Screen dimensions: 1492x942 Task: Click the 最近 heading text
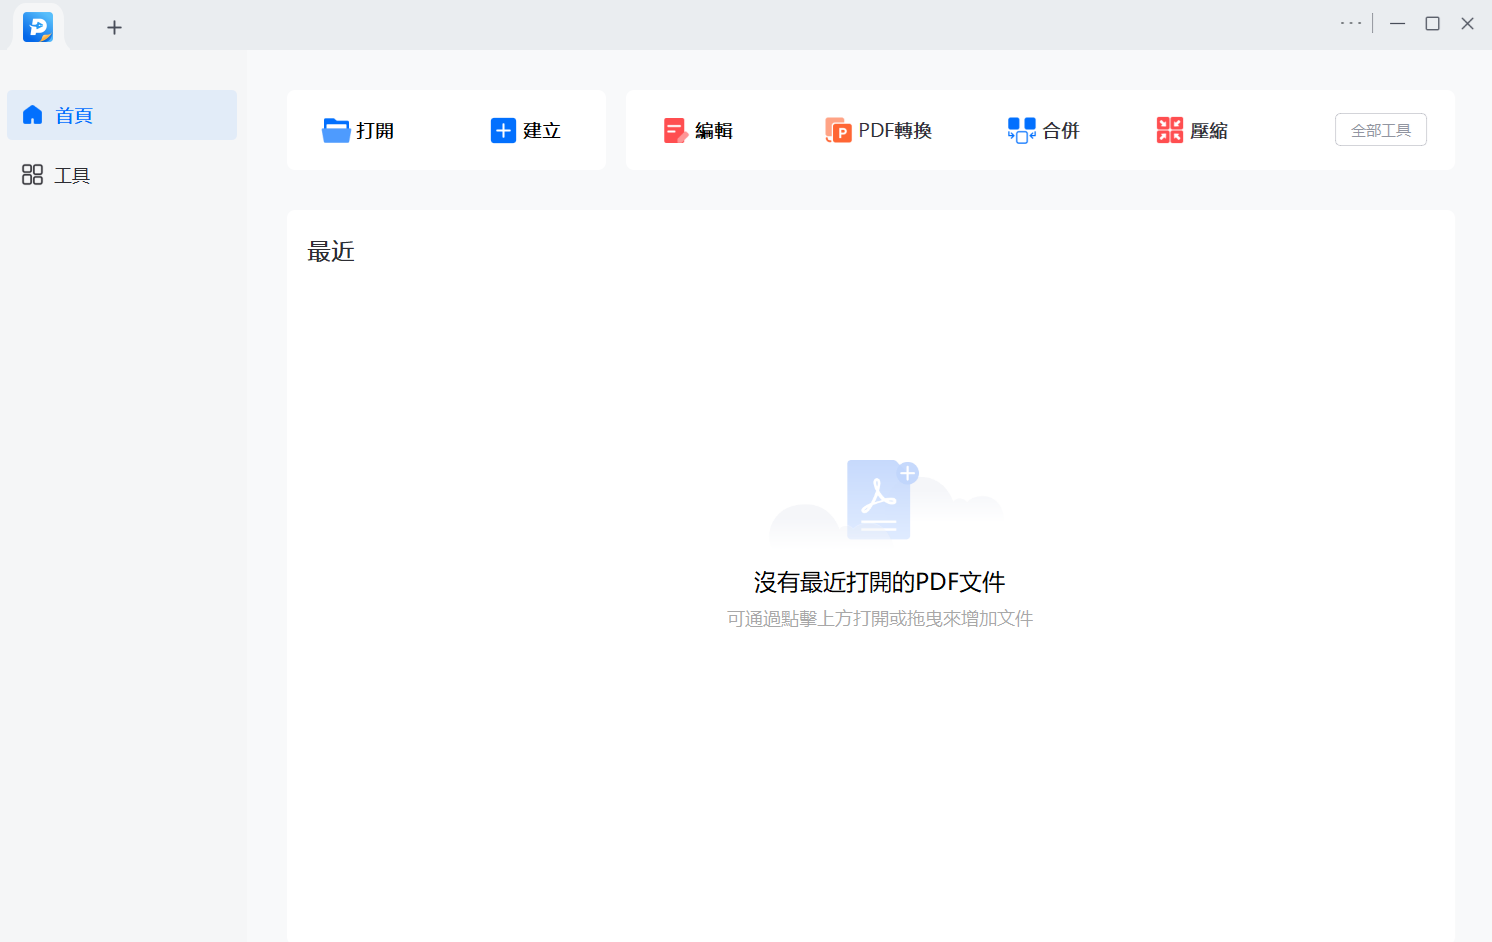point(331,251)
